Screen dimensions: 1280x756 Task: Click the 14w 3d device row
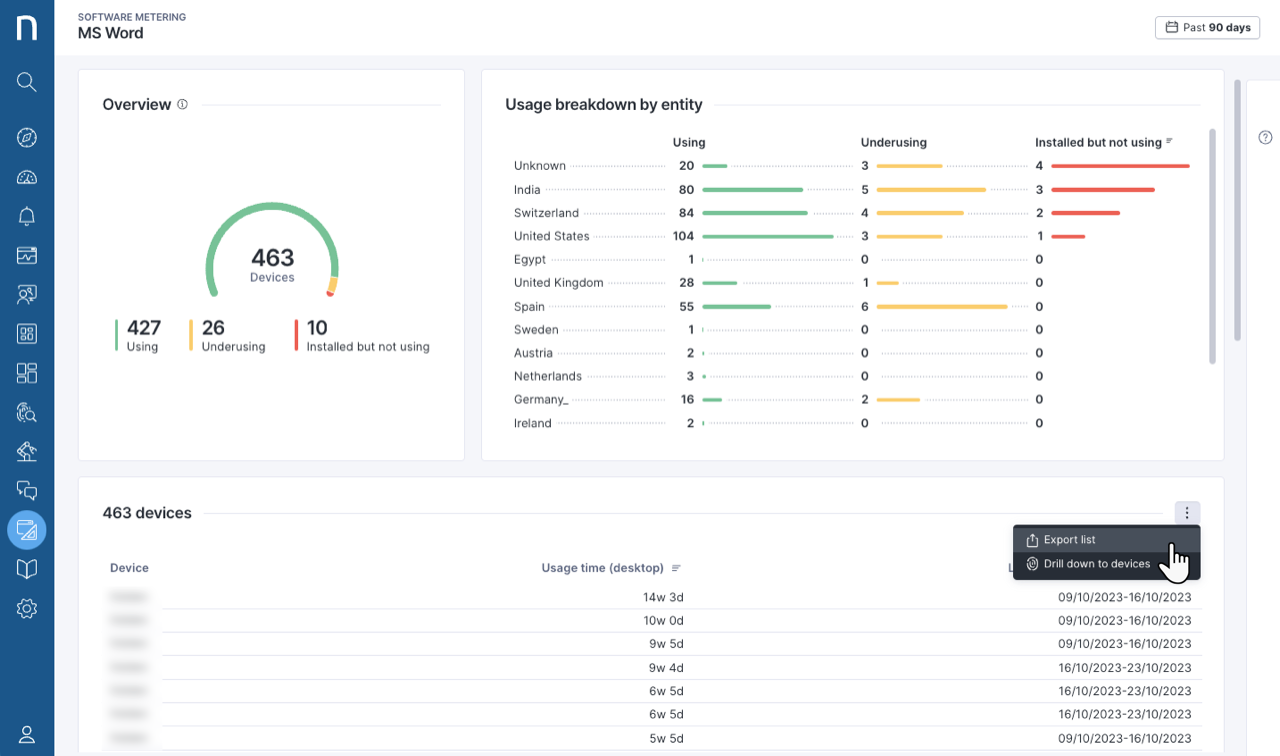coord(663,597)
